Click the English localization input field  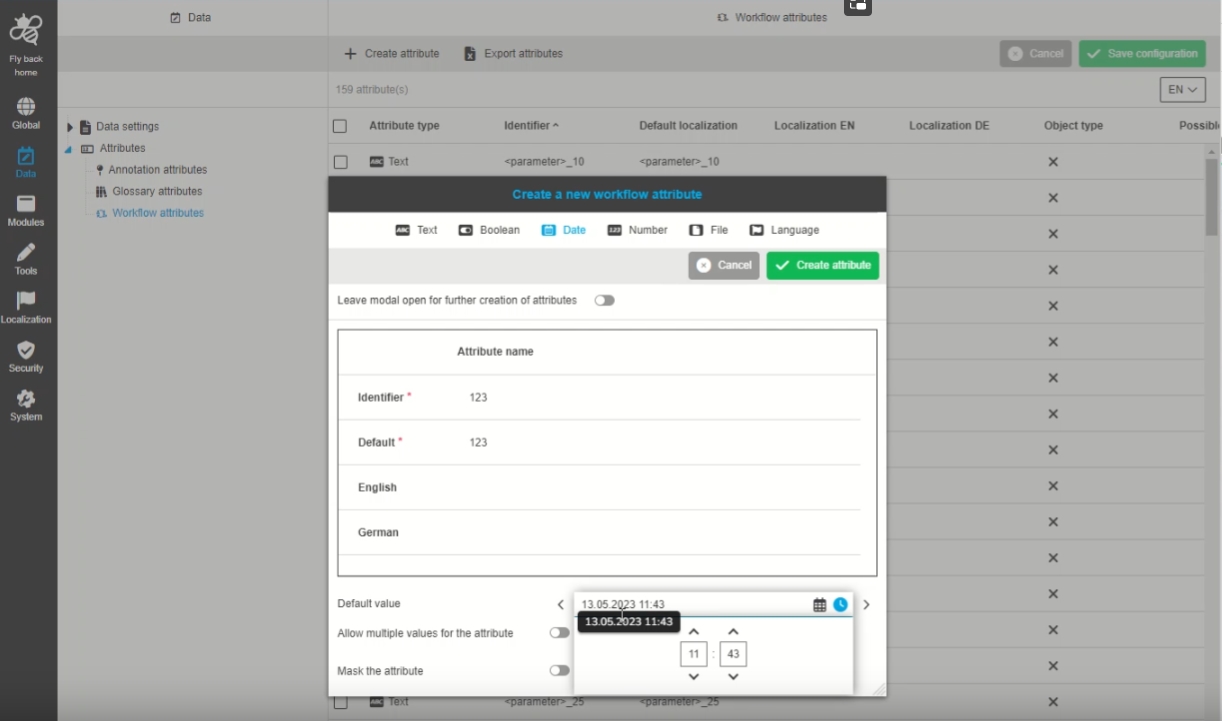click(660, 488)
